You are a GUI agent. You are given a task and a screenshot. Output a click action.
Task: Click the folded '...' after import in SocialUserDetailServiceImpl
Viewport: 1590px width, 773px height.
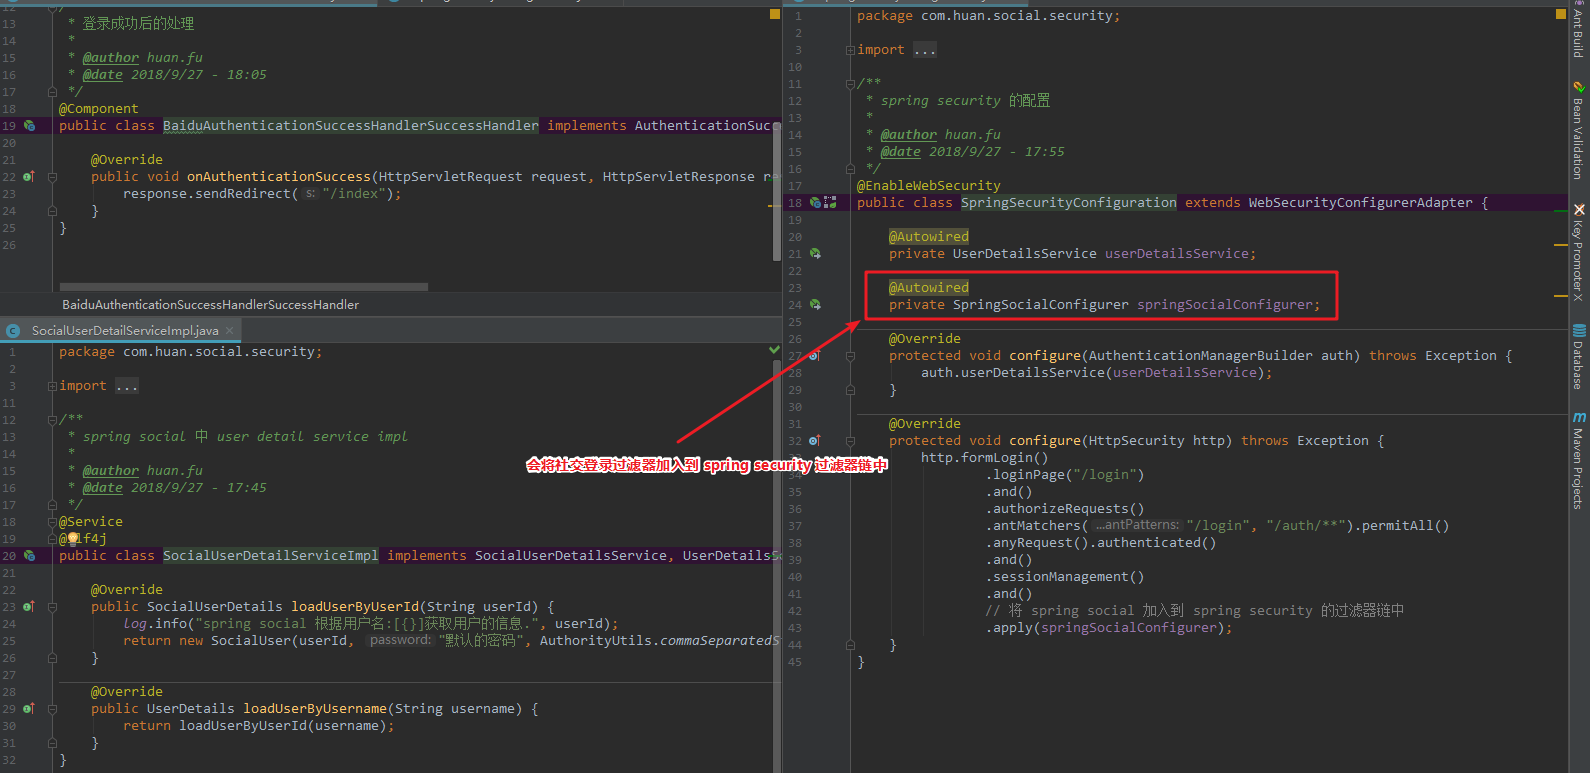[127, 386]
